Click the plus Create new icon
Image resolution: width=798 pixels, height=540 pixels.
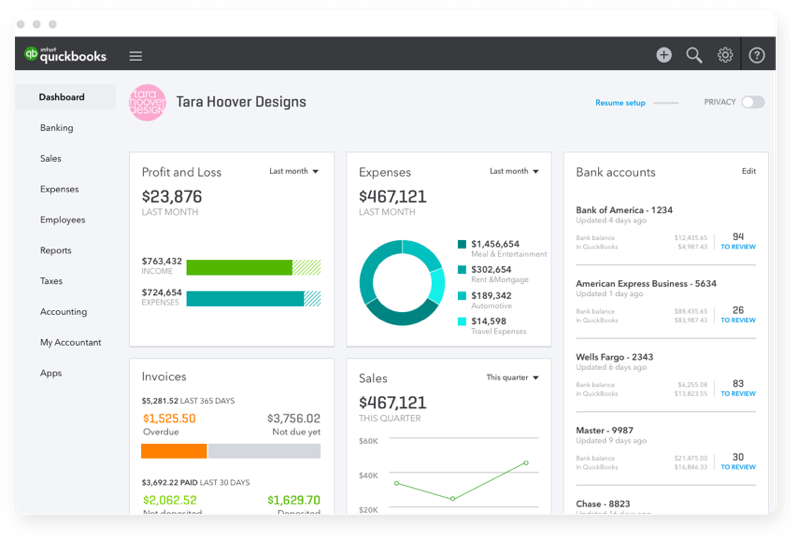click(664, 55)
